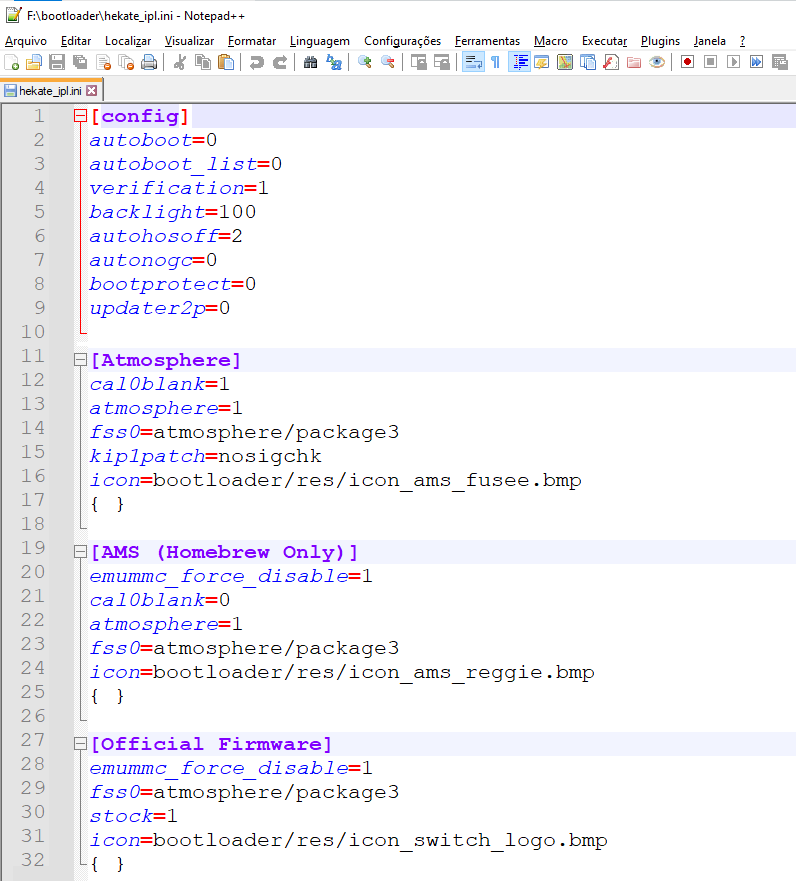Click the Sync horizontal scrolling icon

coord(442,62)
